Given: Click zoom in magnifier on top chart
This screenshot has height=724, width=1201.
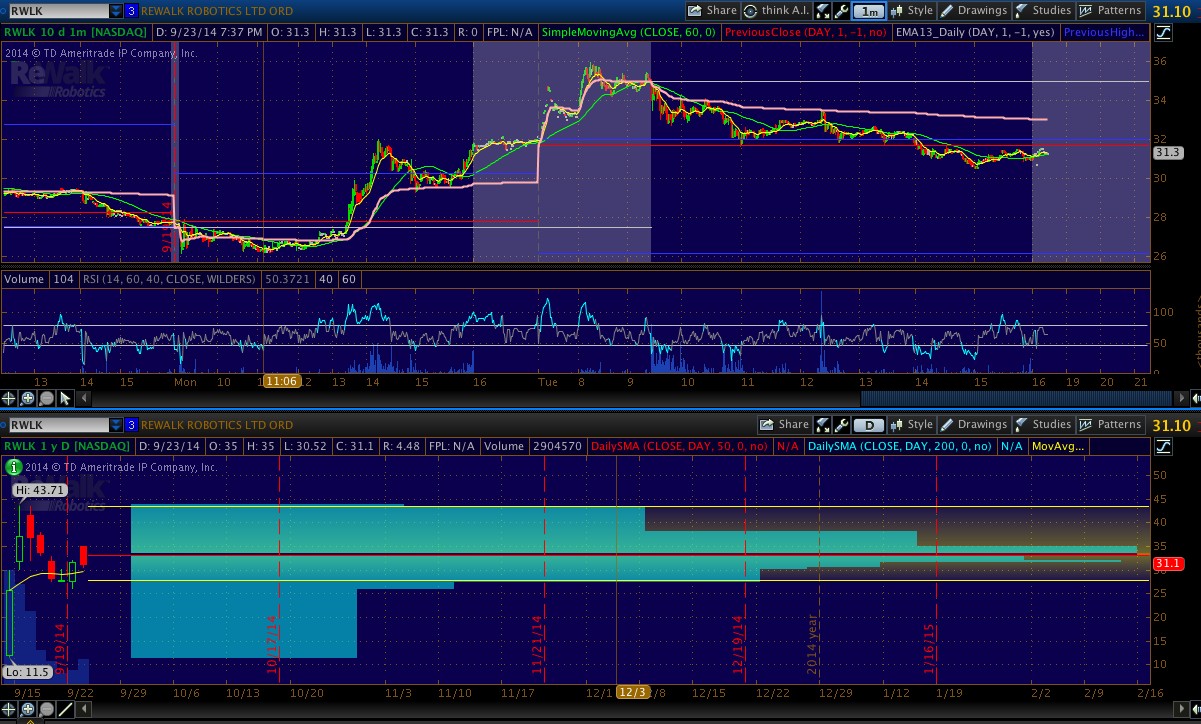Looking at the screenshot, I should click(x=28, y=398).
